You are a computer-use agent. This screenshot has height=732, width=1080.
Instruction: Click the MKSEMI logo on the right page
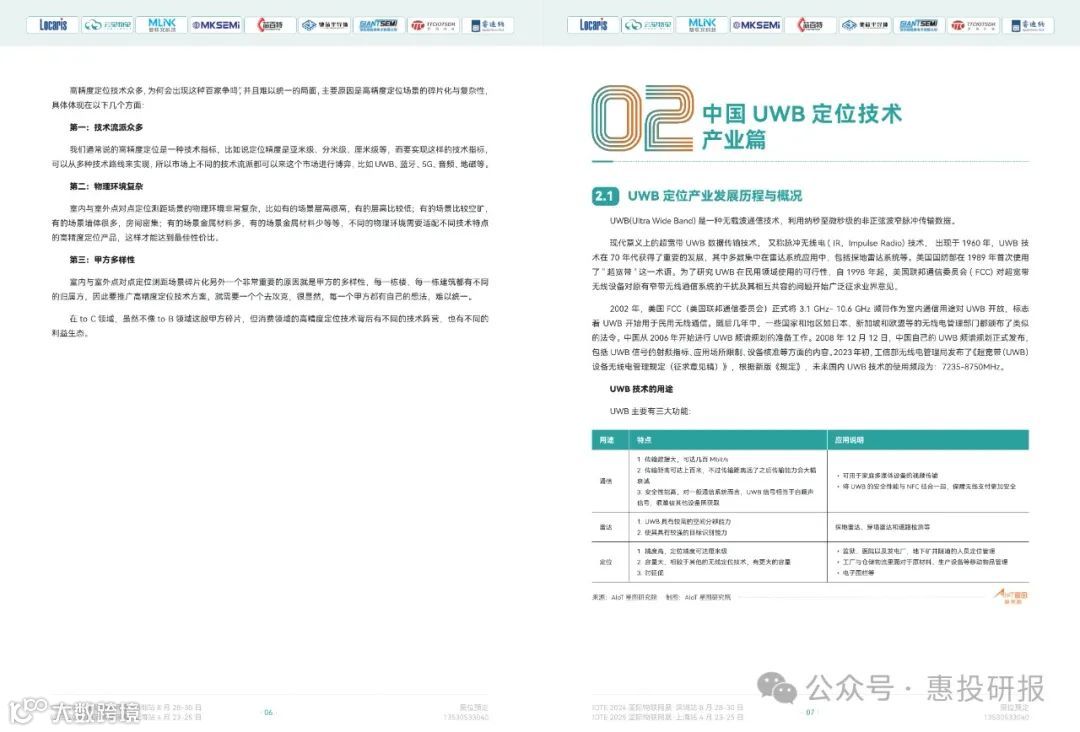click(x=756, y=25)
